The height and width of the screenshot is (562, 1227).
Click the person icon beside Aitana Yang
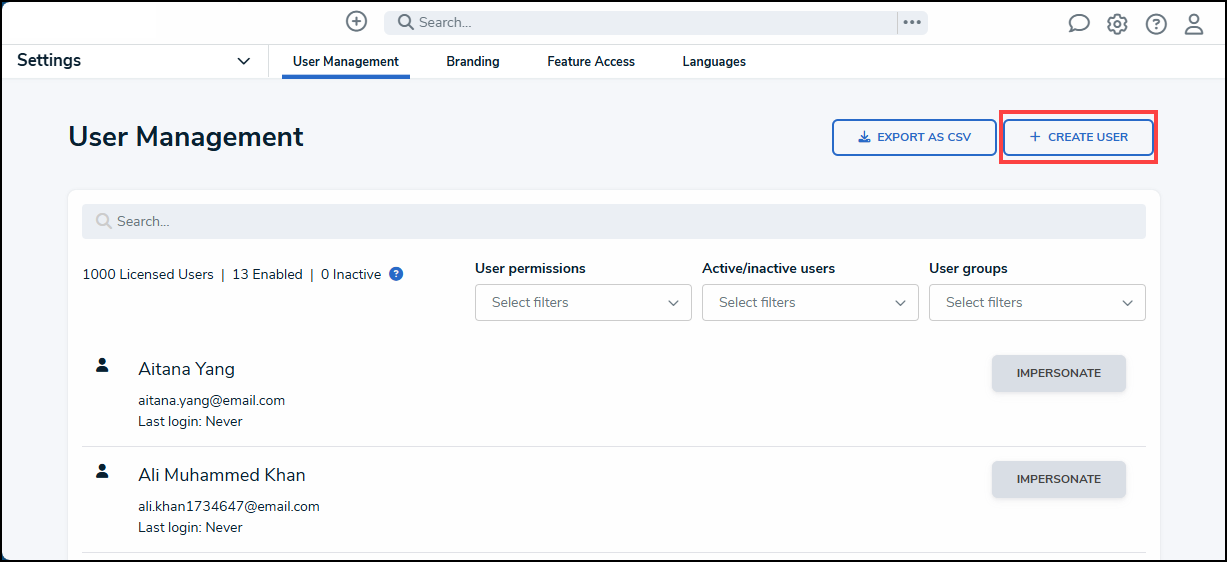[x=102, y=365]
